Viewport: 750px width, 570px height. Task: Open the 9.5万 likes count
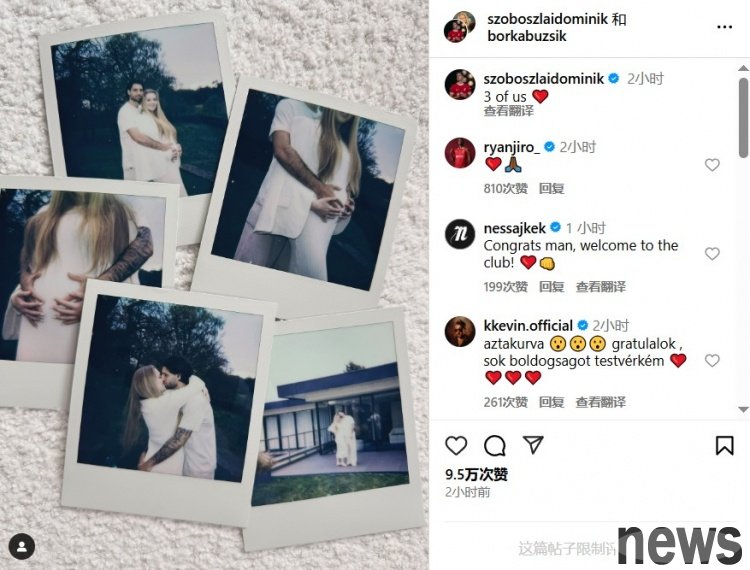click(x=476, y=474)
